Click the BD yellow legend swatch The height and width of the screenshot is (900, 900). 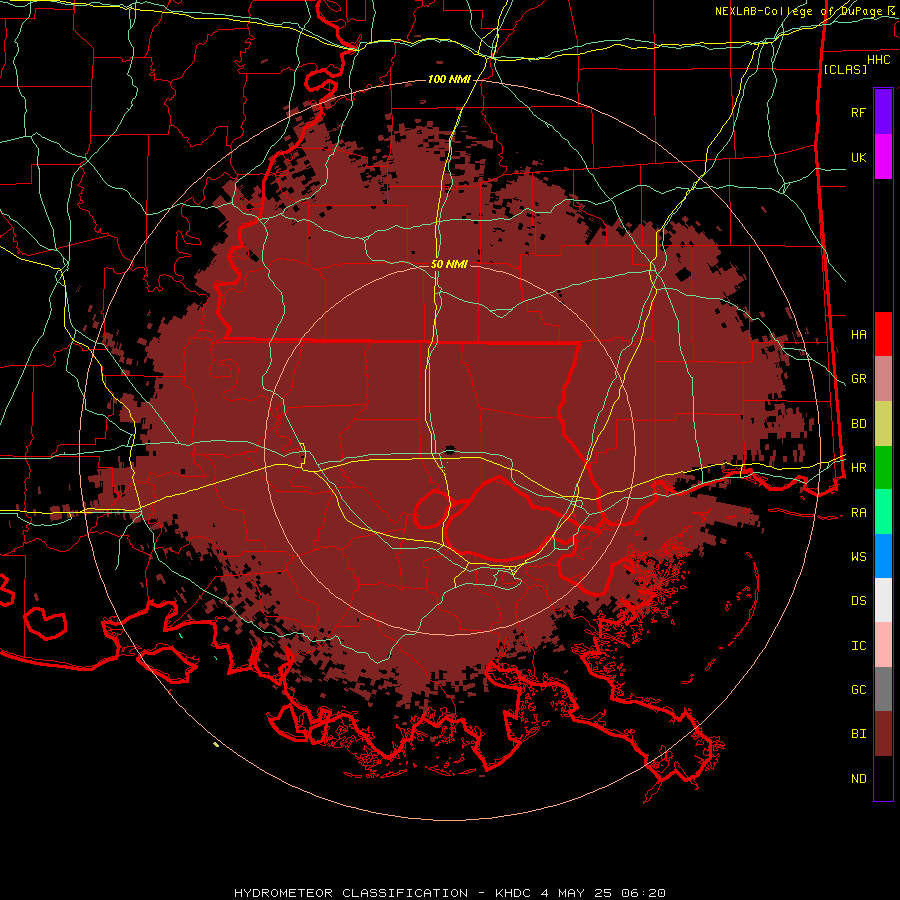point(883,424)
